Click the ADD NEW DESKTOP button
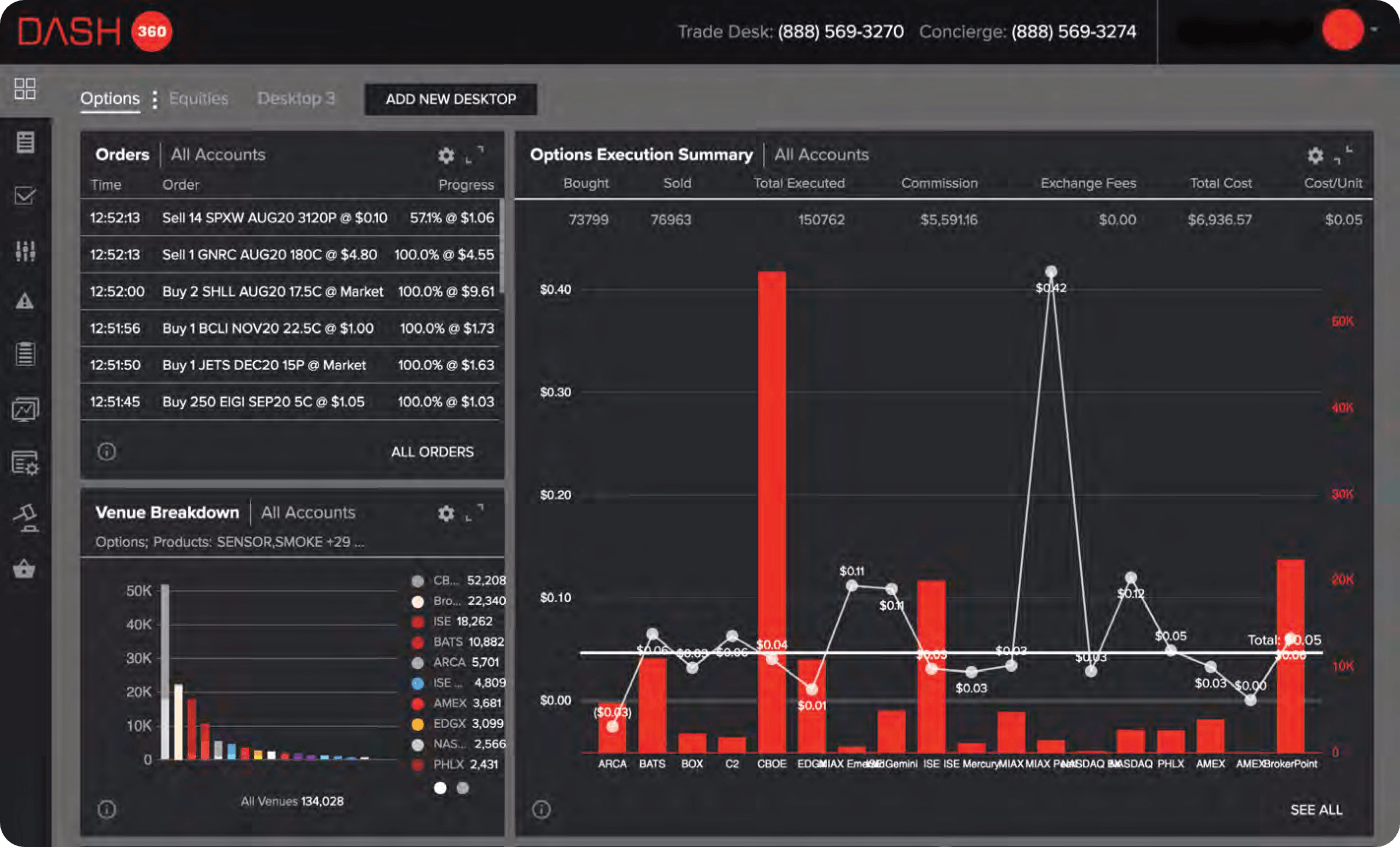 pyautogui.click(x=450, y=99)
